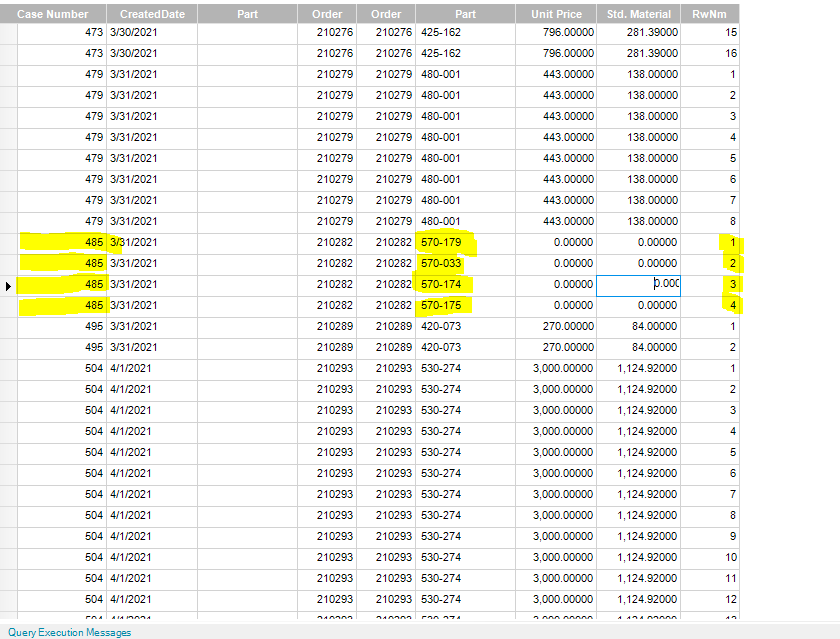Image resolution: width=840 pixels, height=639 pixels.
Task: Click RwNm 9 in case 504 row
Action: (710, 536)
